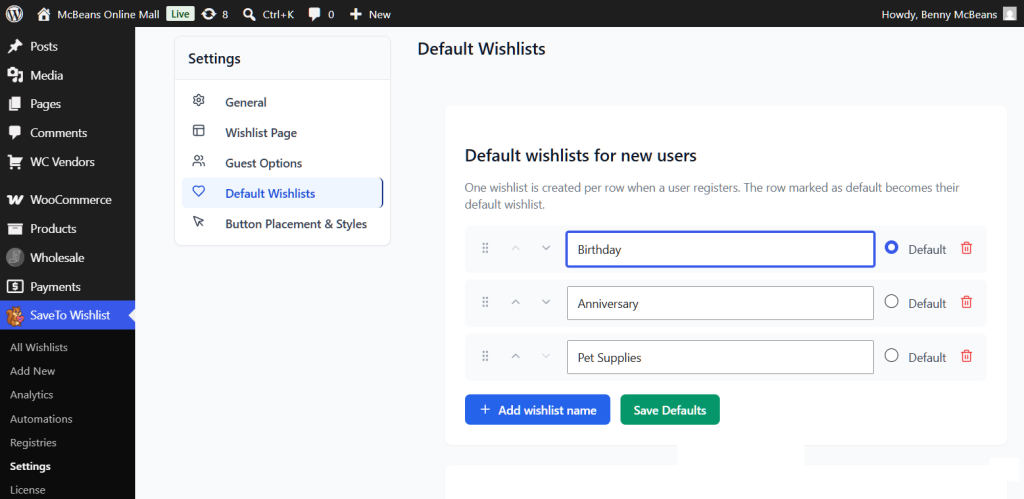Screen dimensions: 1024x499
Task: Click the disabled down arrow on Pet Supplies row
Action: [546, 357]
